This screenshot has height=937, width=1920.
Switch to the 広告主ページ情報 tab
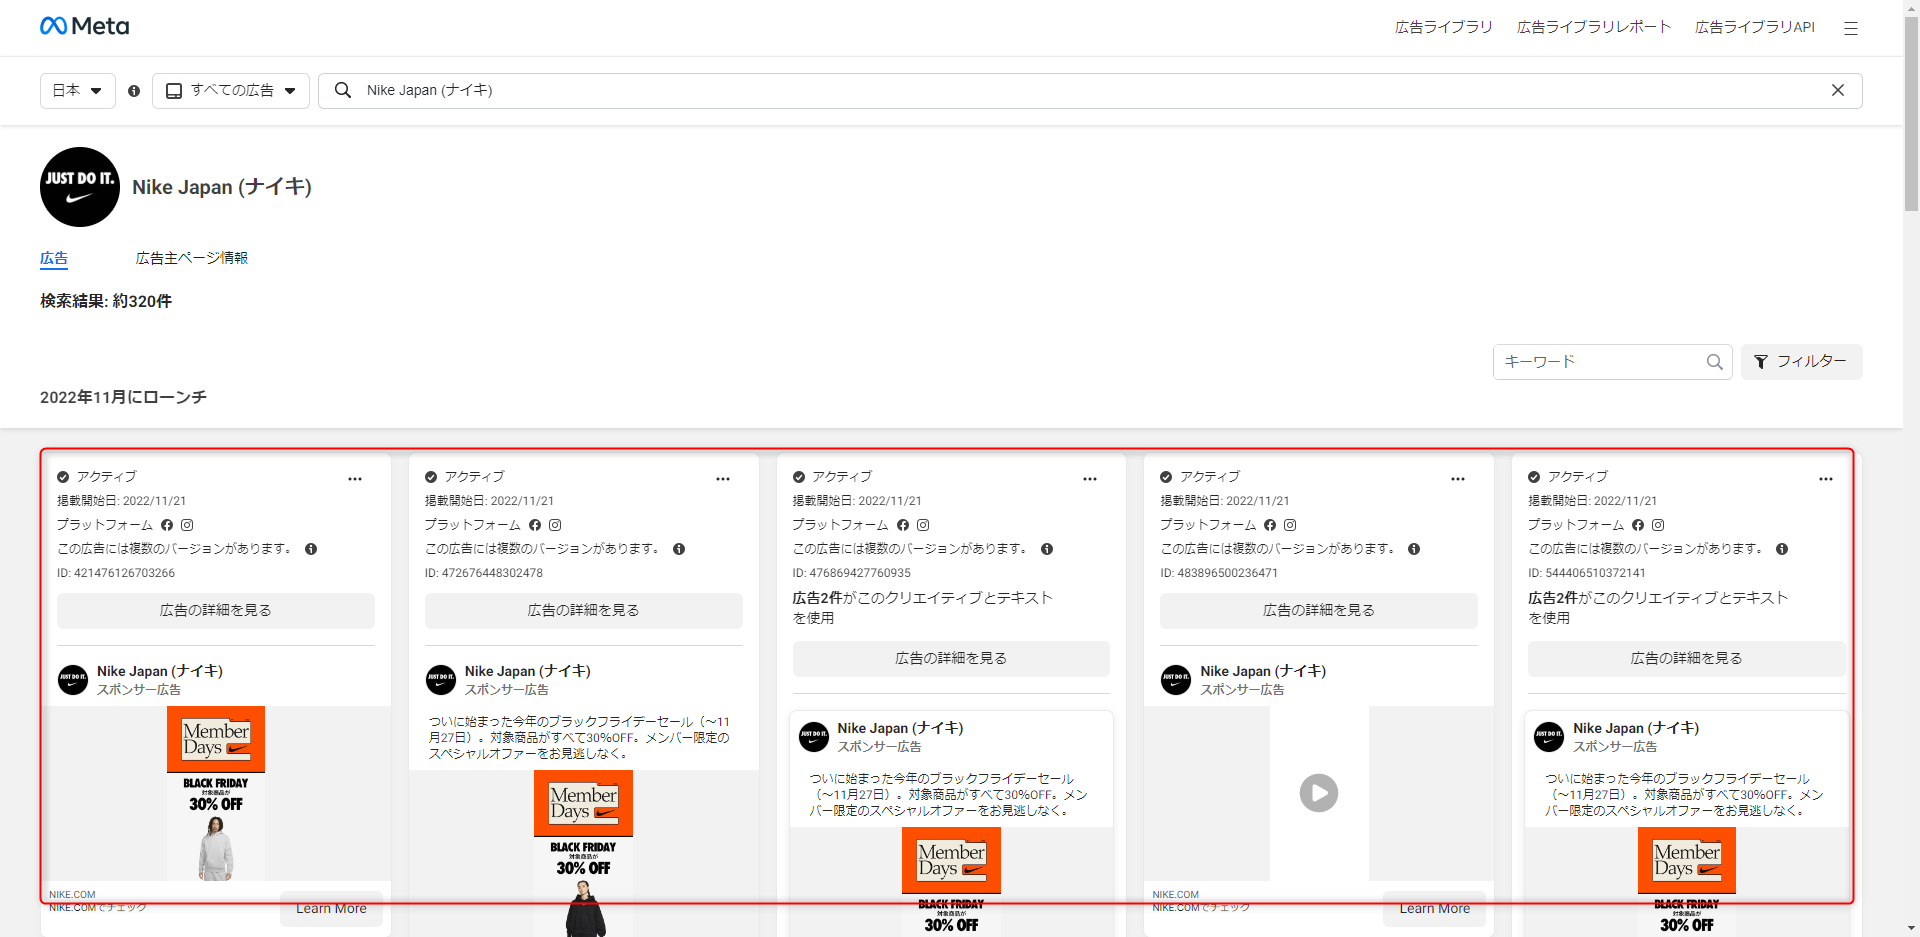(x=192, y=258)
